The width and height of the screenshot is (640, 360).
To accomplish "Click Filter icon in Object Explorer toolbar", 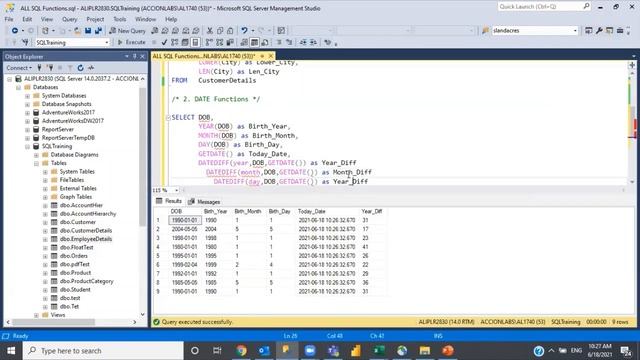I will pyautogui.click(x=70, y=68).
